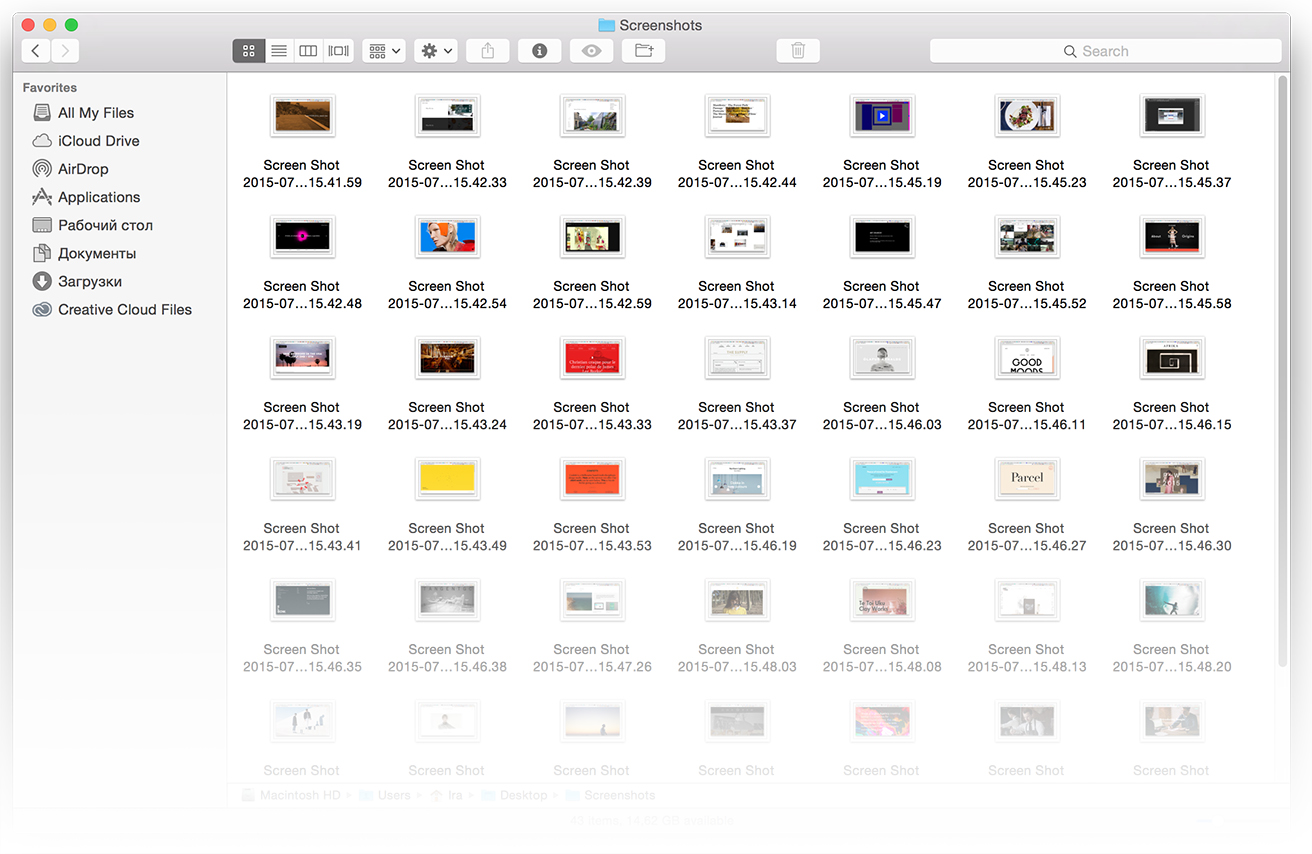The height and width of the screenshot is (854, 1312).
Task: Expand the gear action menu
Action: 436,51
